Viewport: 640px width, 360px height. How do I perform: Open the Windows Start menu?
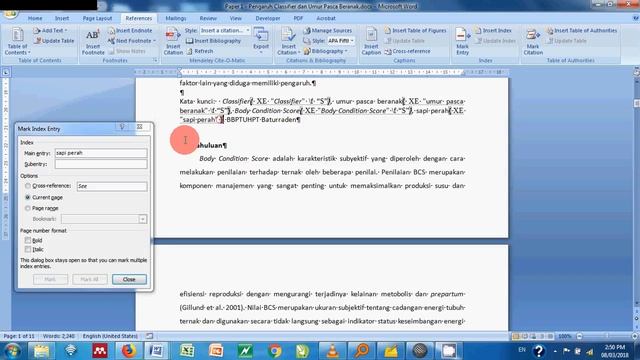tap(12, 351)
